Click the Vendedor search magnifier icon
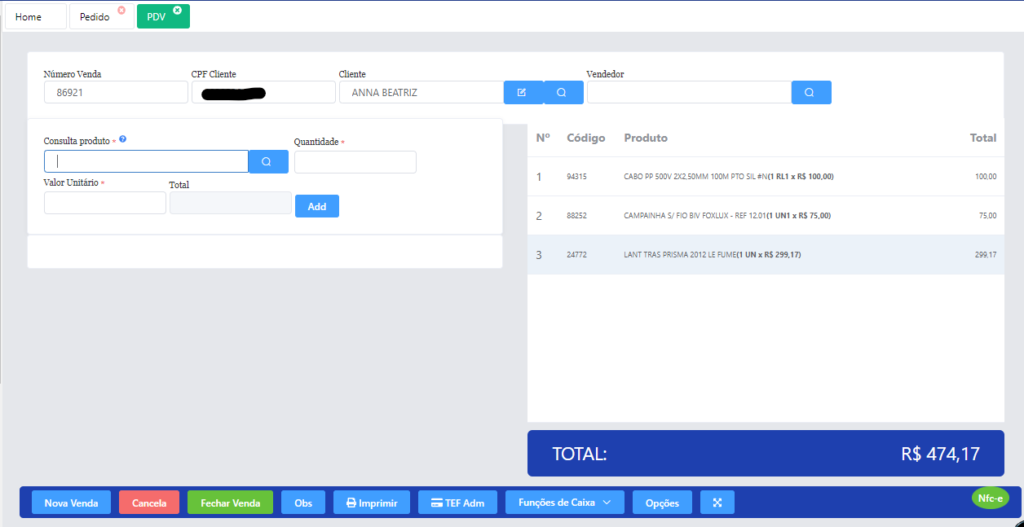Viewport: 1024px width, 527px height. click(x=810, y=92)
